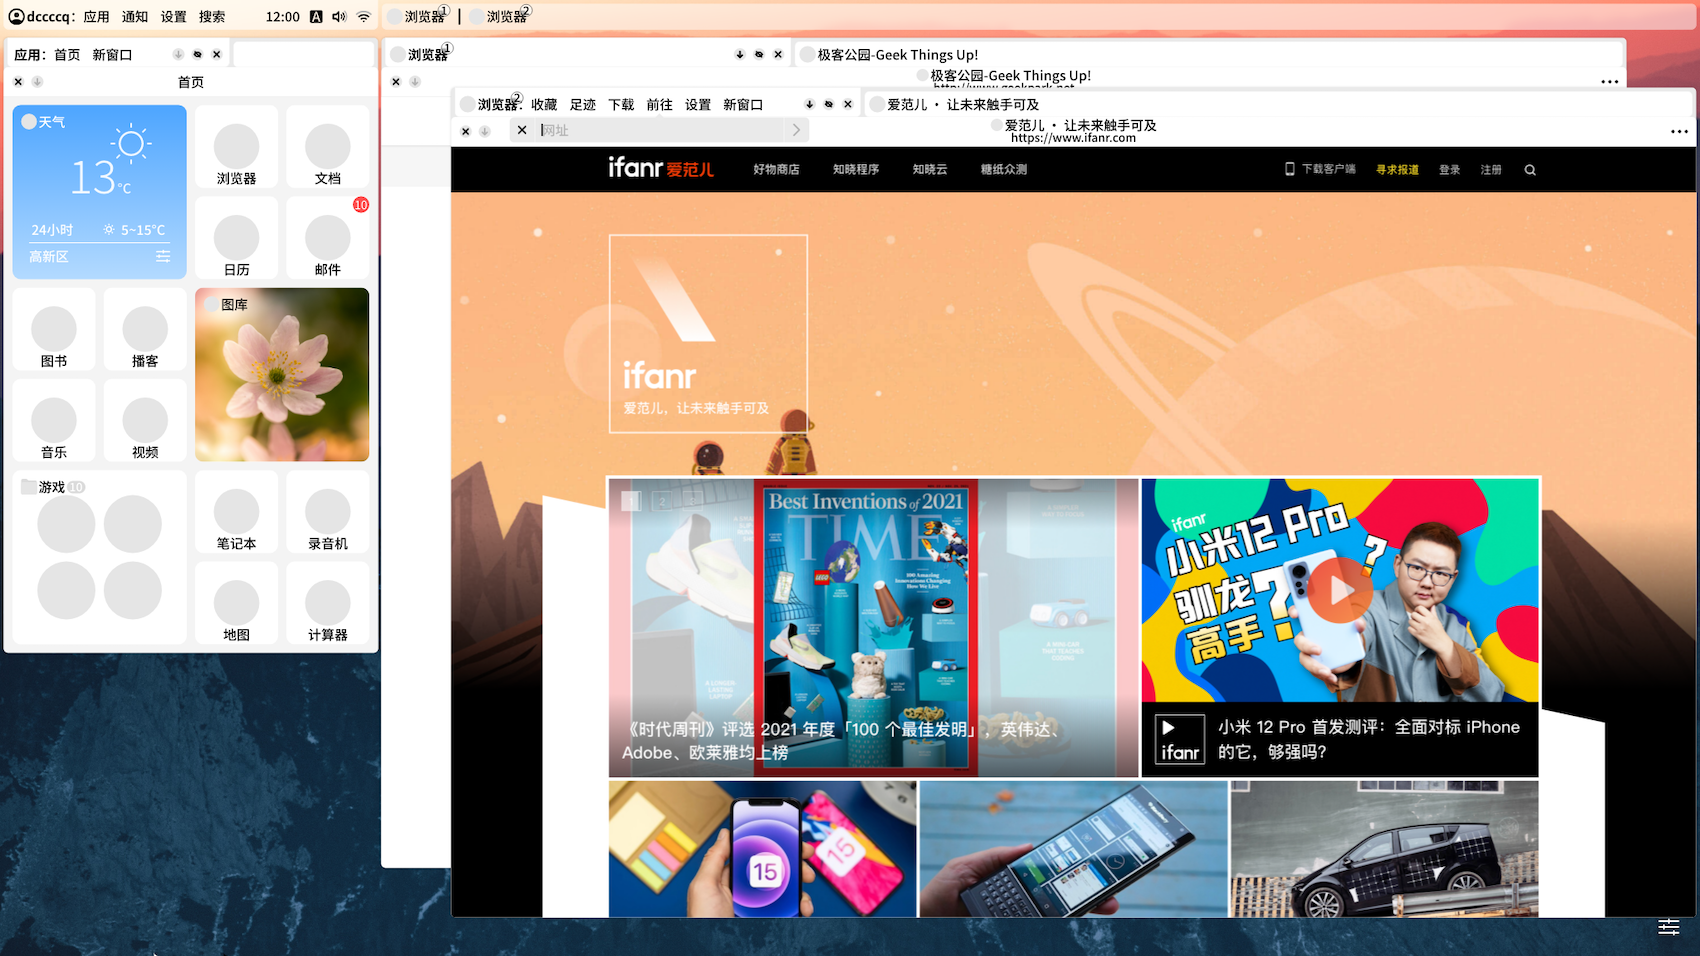Click the search magnifier icon on ifanr
The width and height of the screenshot is (1700, 956).
click(1530, 170)
